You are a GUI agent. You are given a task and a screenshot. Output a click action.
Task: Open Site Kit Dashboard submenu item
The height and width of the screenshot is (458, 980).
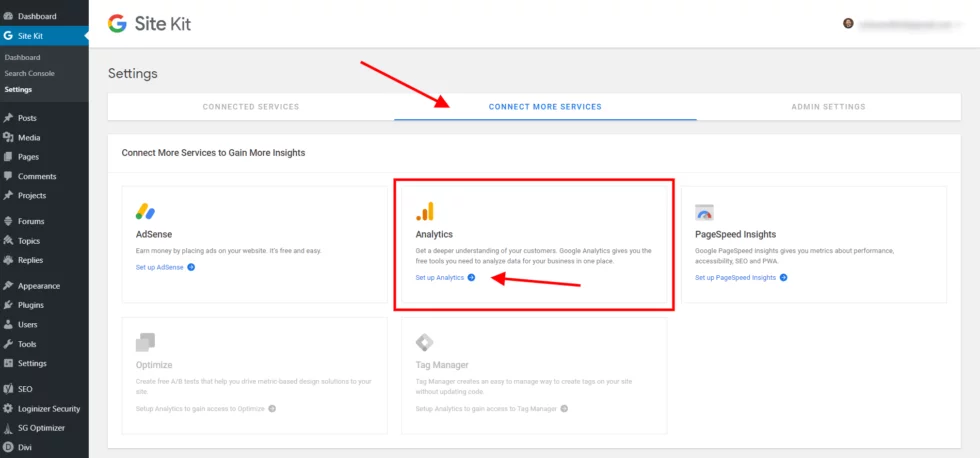coord(22,57)
